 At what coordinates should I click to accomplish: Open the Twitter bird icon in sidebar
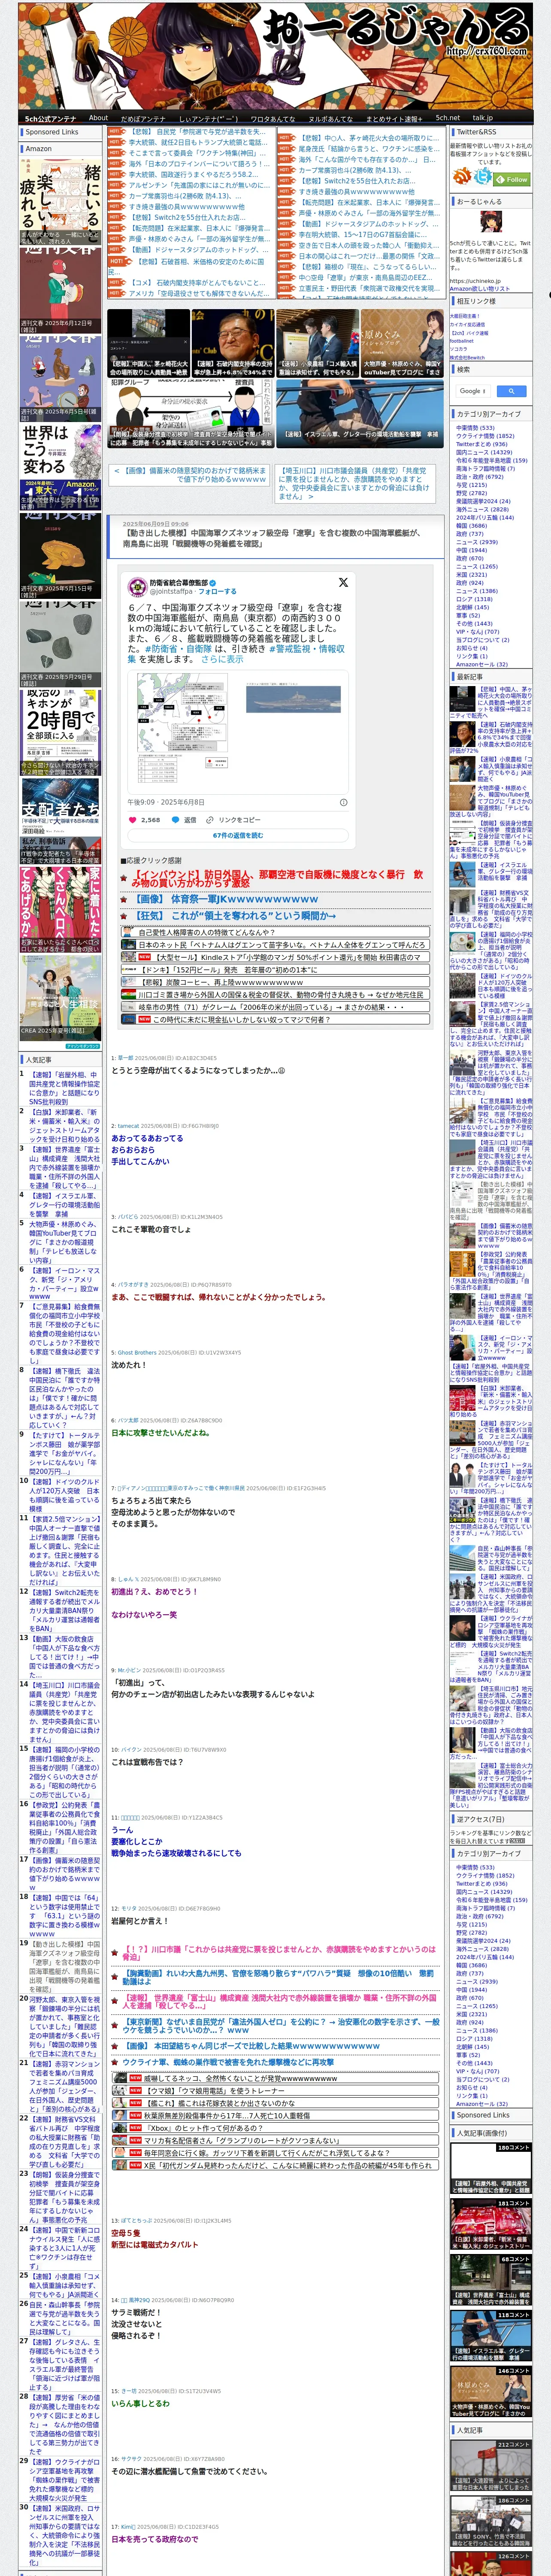(484, 177)
